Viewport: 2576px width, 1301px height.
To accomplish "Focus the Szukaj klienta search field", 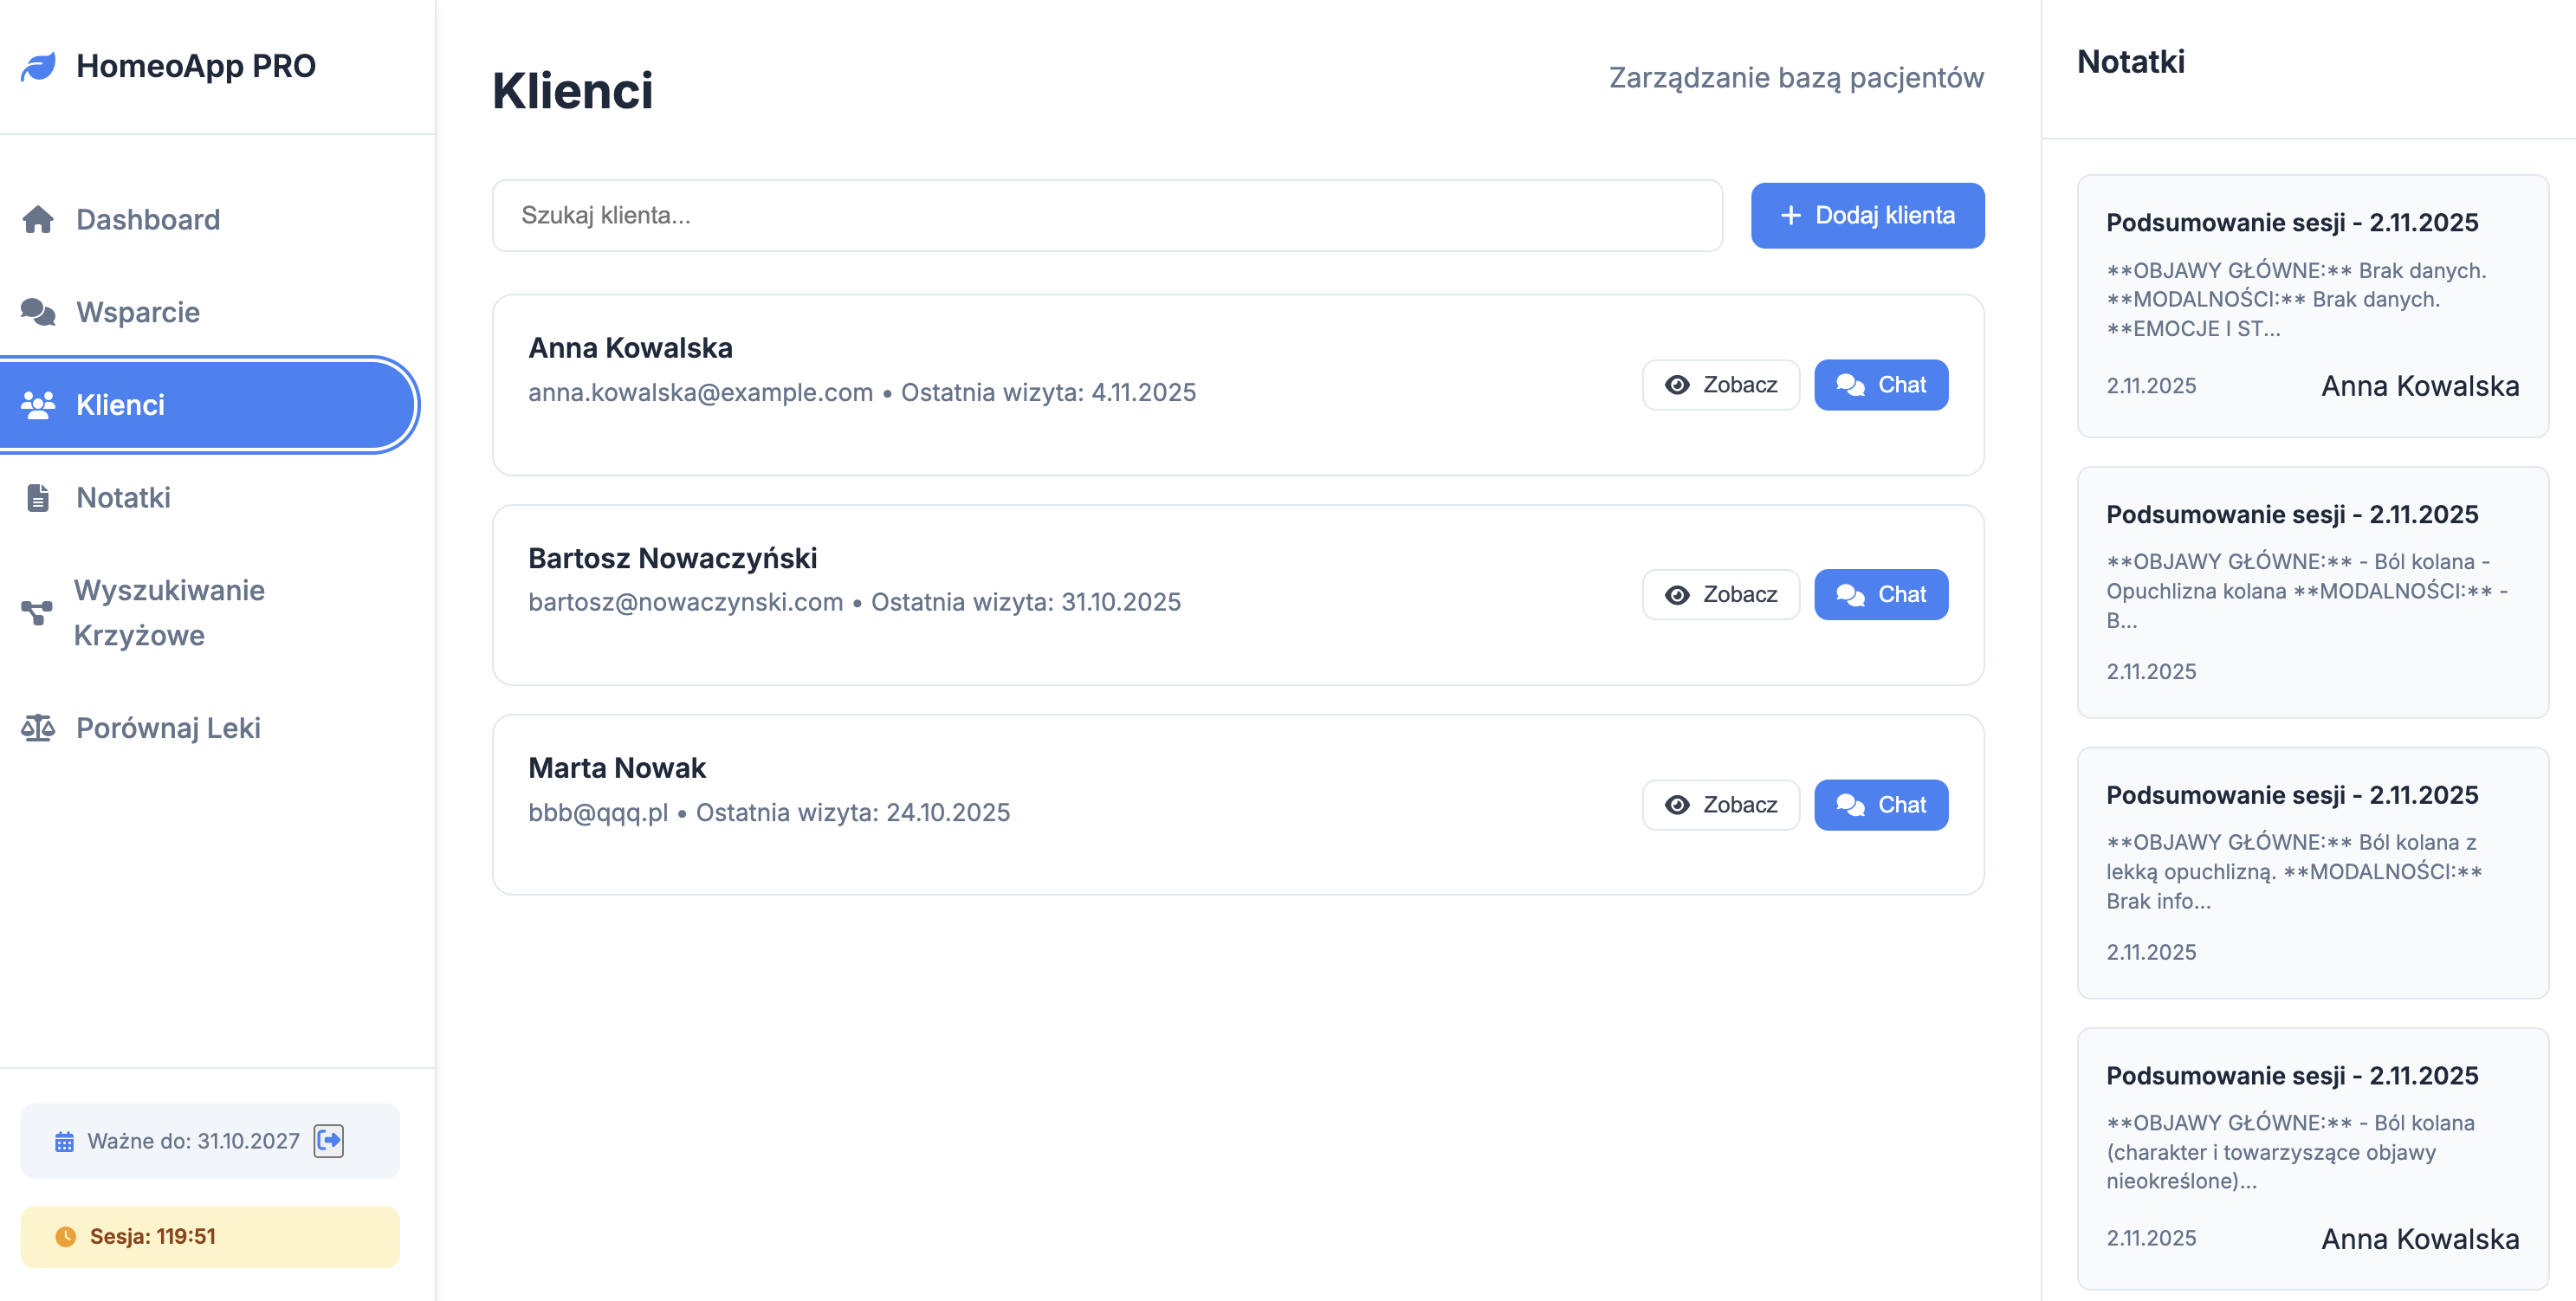I will pyautogui.click(x=1106, y=215).
